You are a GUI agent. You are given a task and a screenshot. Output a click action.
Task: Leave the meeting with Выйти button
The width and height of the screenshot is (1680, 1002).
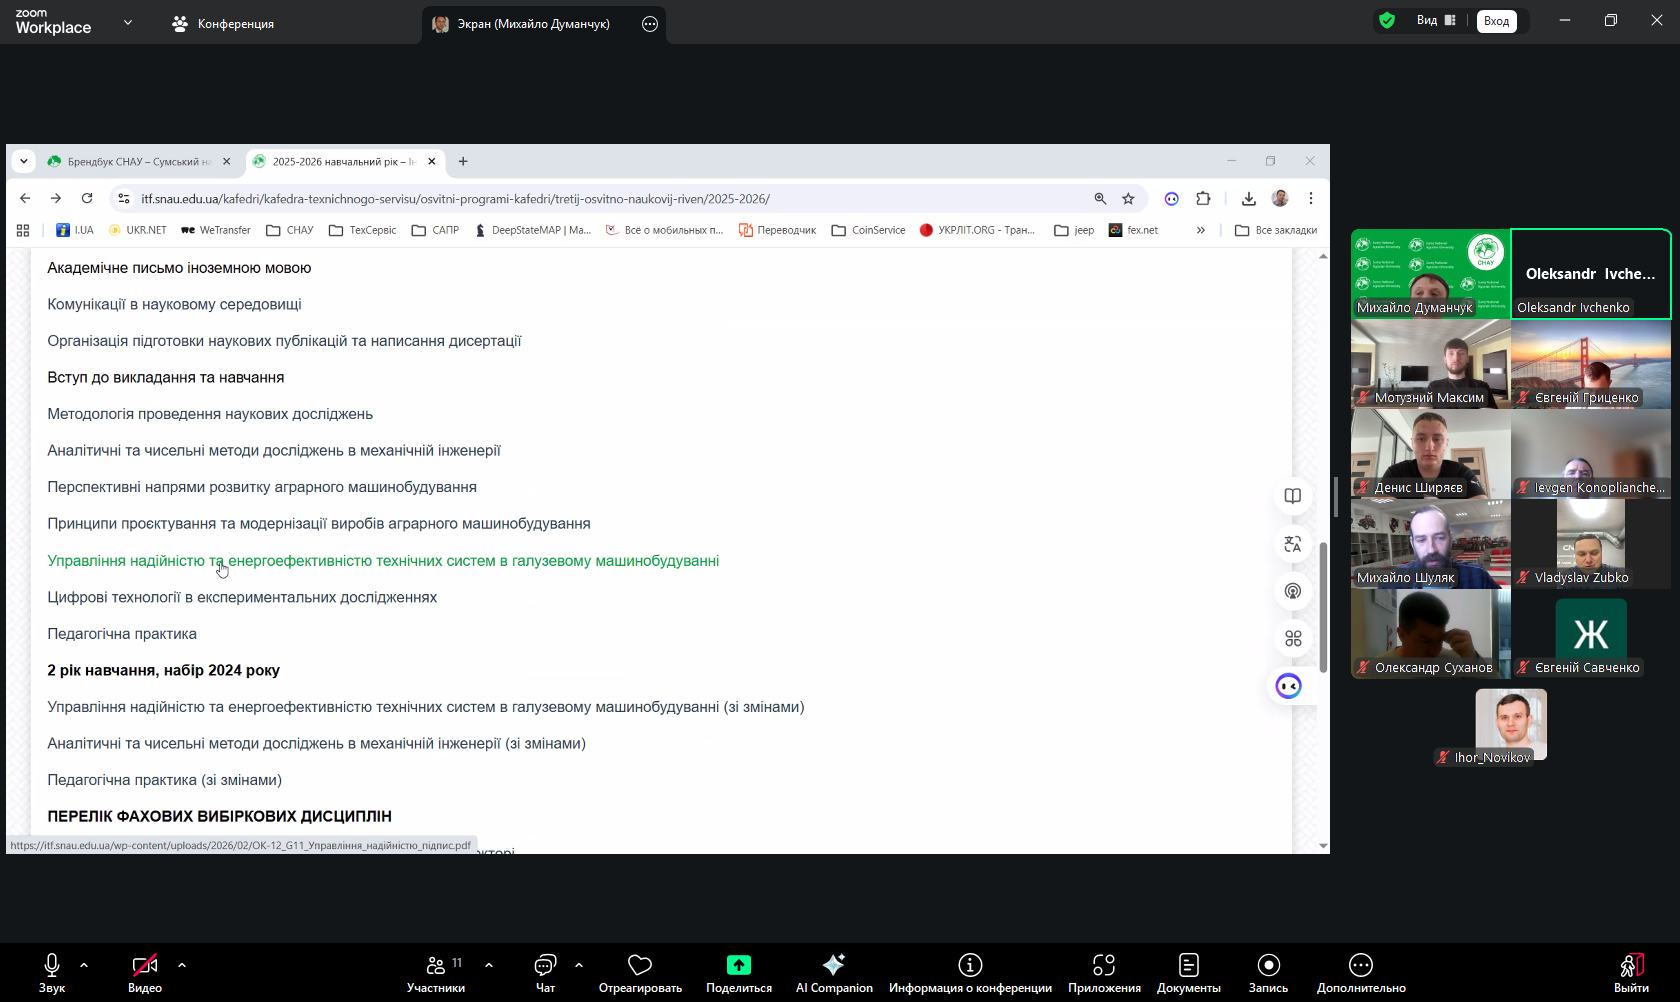tap(1631, 972)
